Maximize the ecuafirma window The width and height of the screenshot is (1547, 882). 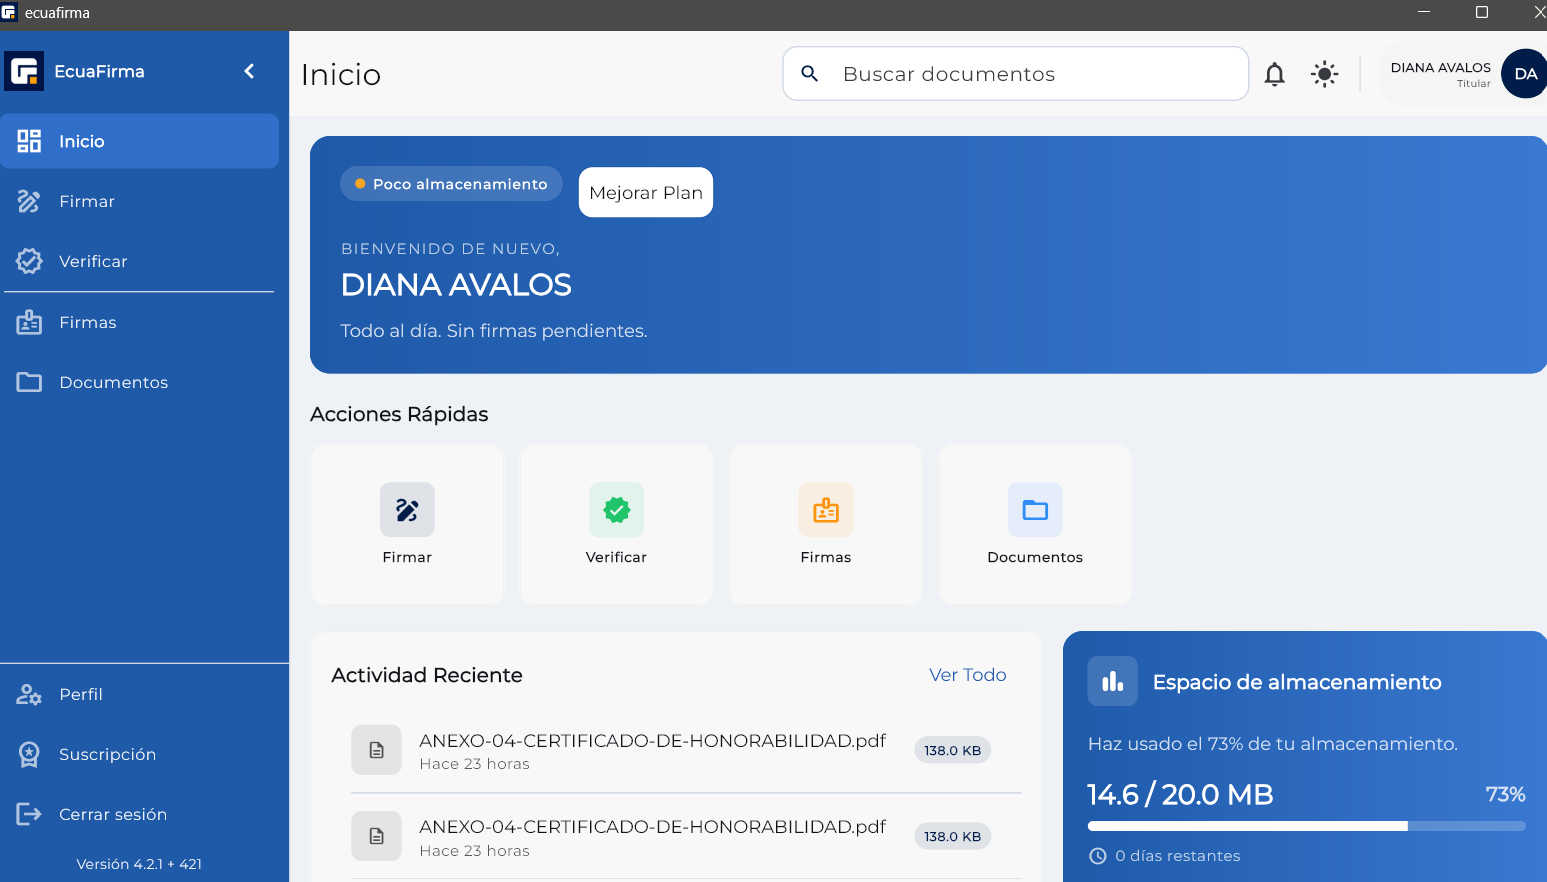pos(1482,12)
